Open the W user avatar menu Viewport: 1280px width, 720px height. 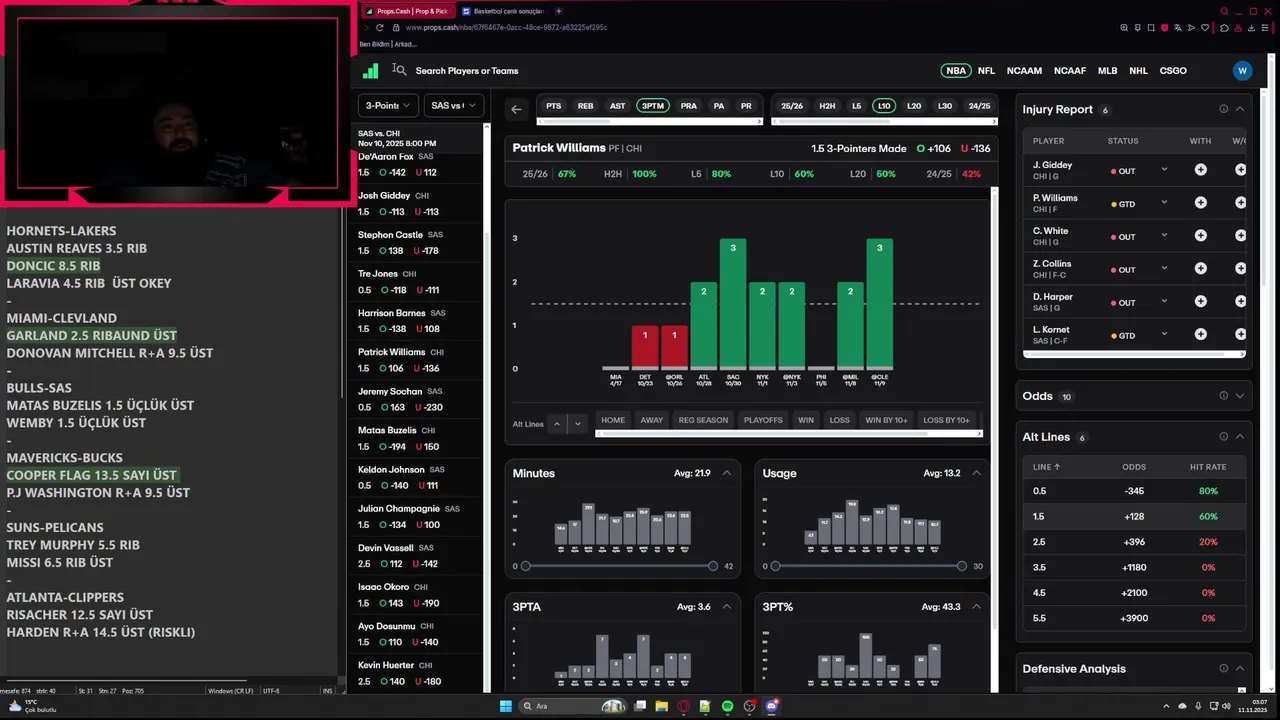1242,71
